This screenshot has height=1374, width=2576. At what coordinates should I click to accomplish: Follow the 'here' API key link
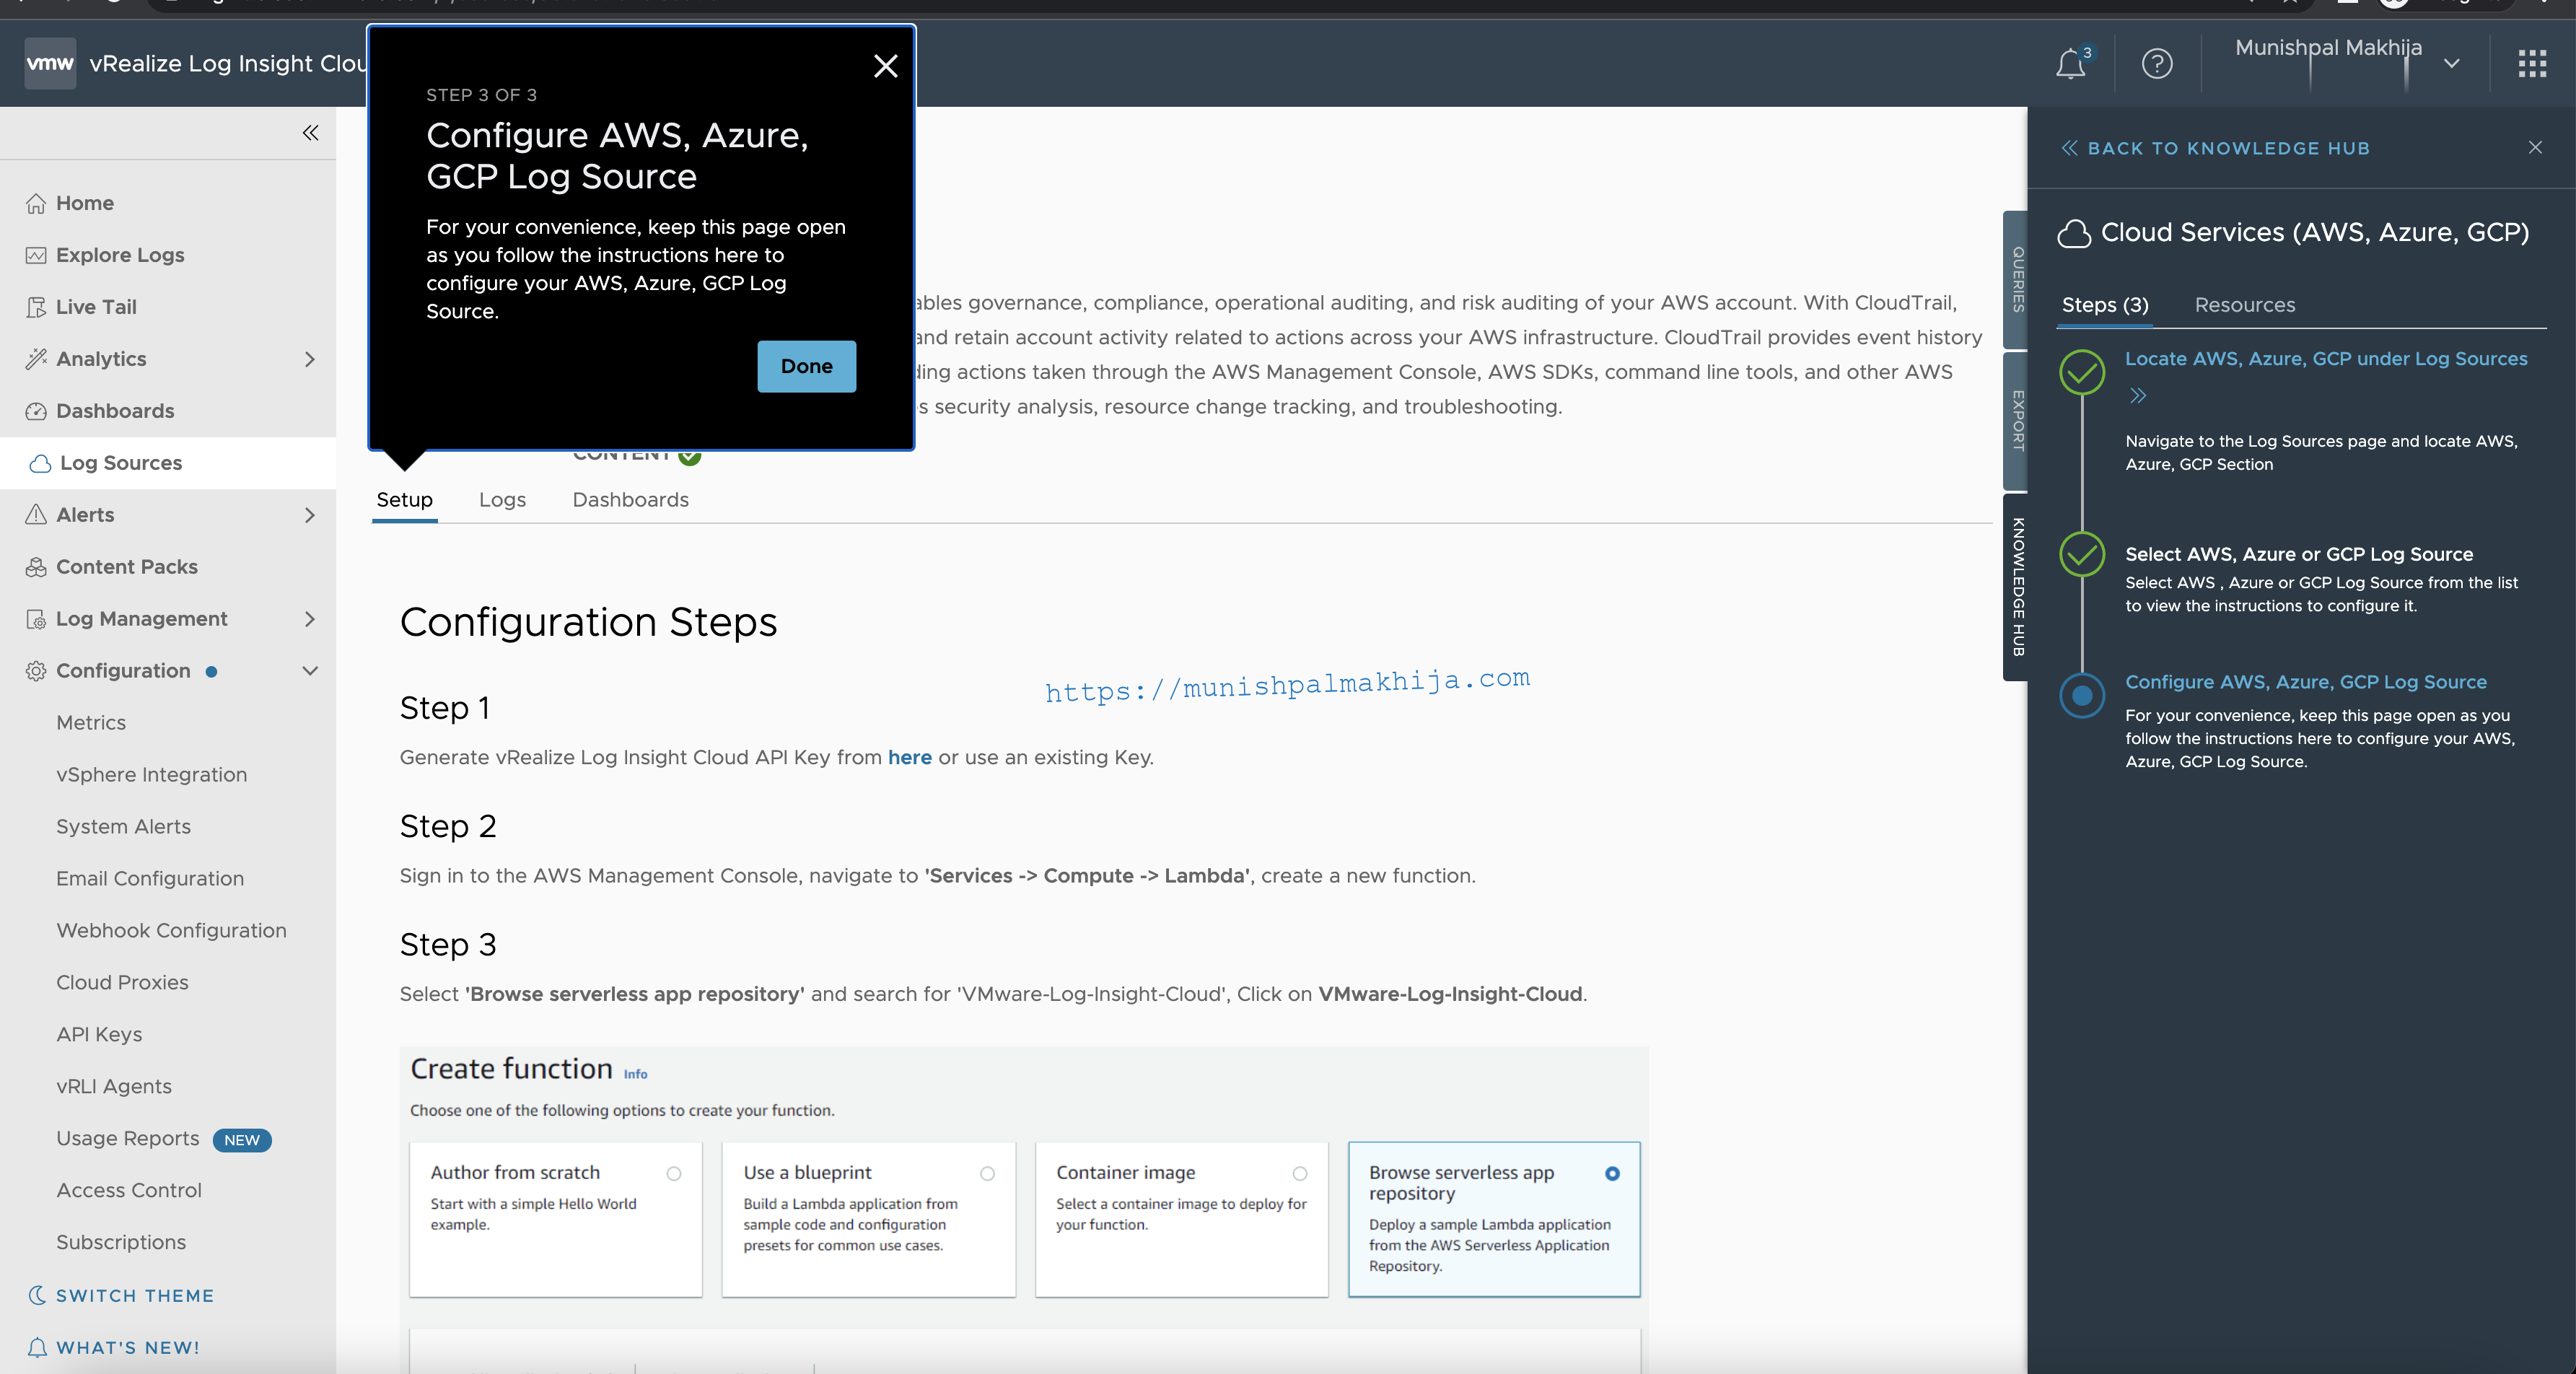(909, 758)
